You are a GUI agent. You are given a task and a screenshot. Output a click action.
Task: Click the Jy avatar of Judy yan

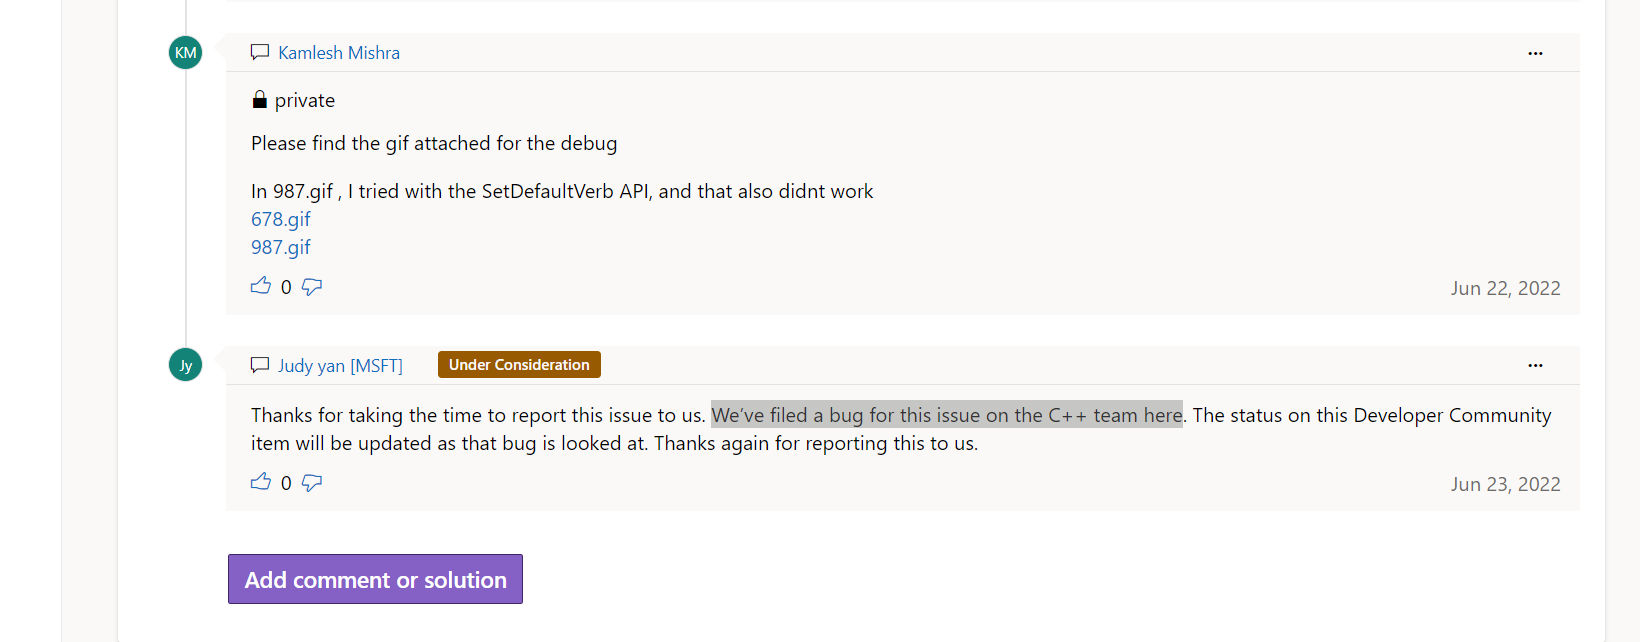click(x=185, y=364)
